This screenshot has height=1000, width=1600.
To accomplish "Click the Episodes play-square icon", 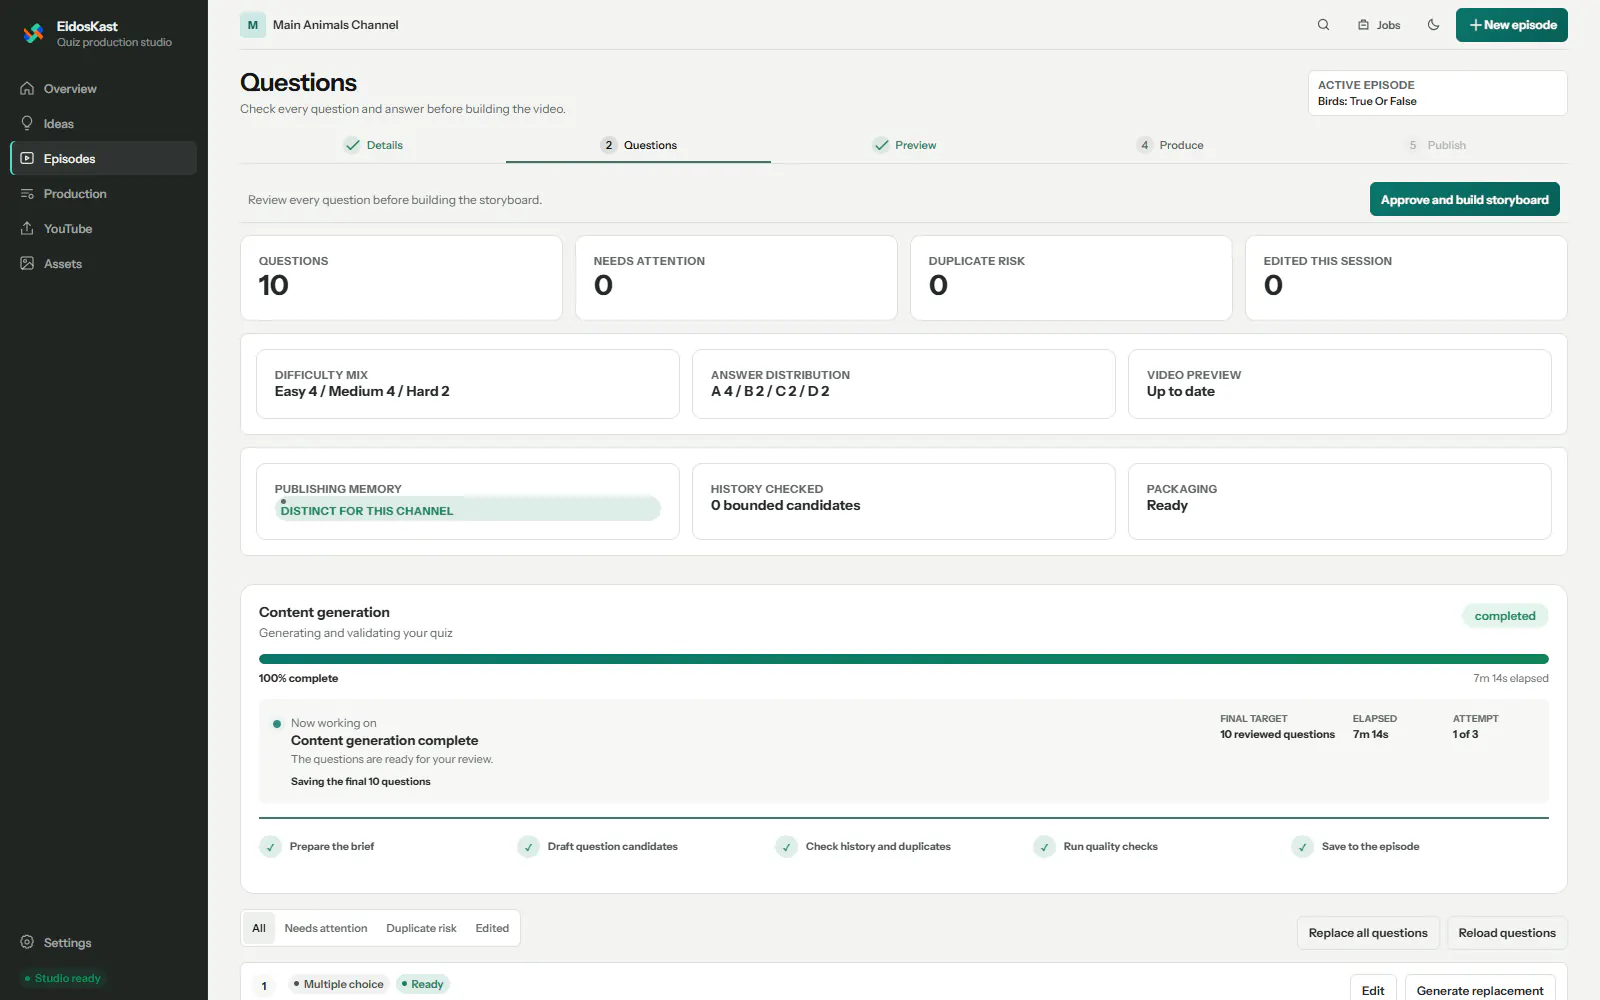I will [x=27, y=159].
